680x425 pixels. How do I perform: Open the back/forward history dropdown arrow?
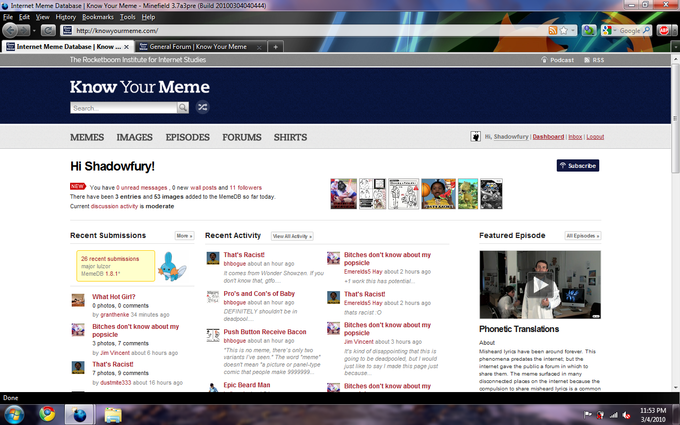coord(34,31)
